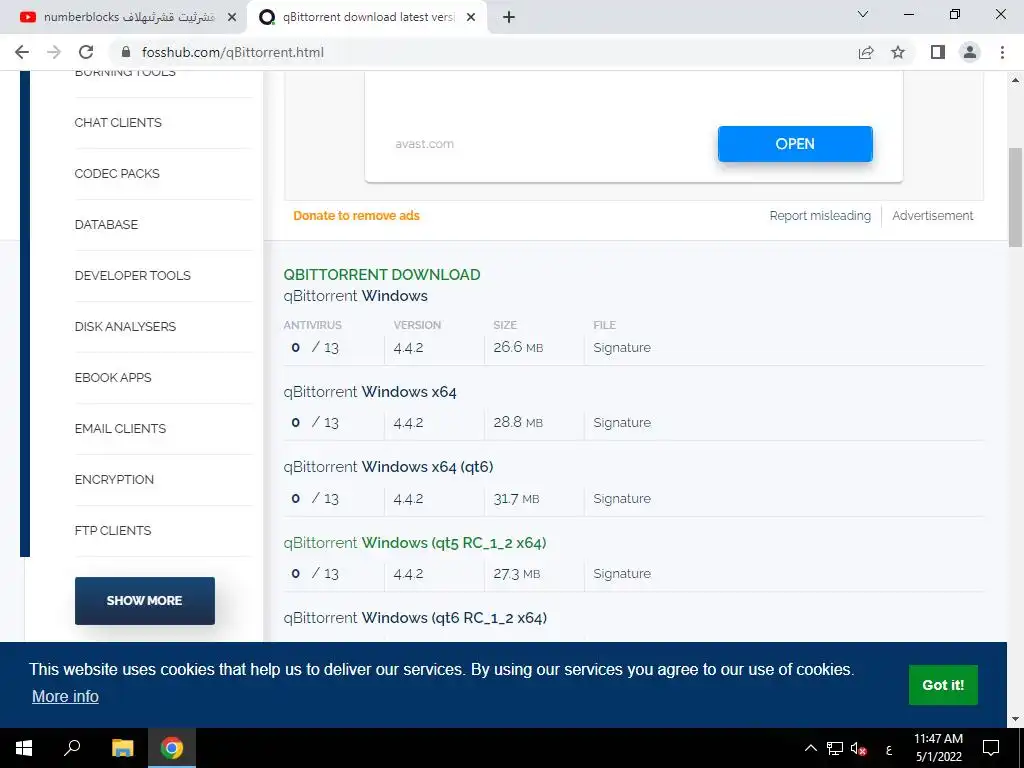Download qBittorrent Windows (qt6 RC_1_2 x64)
The image size is (1024, 768).
coord(415,618)
